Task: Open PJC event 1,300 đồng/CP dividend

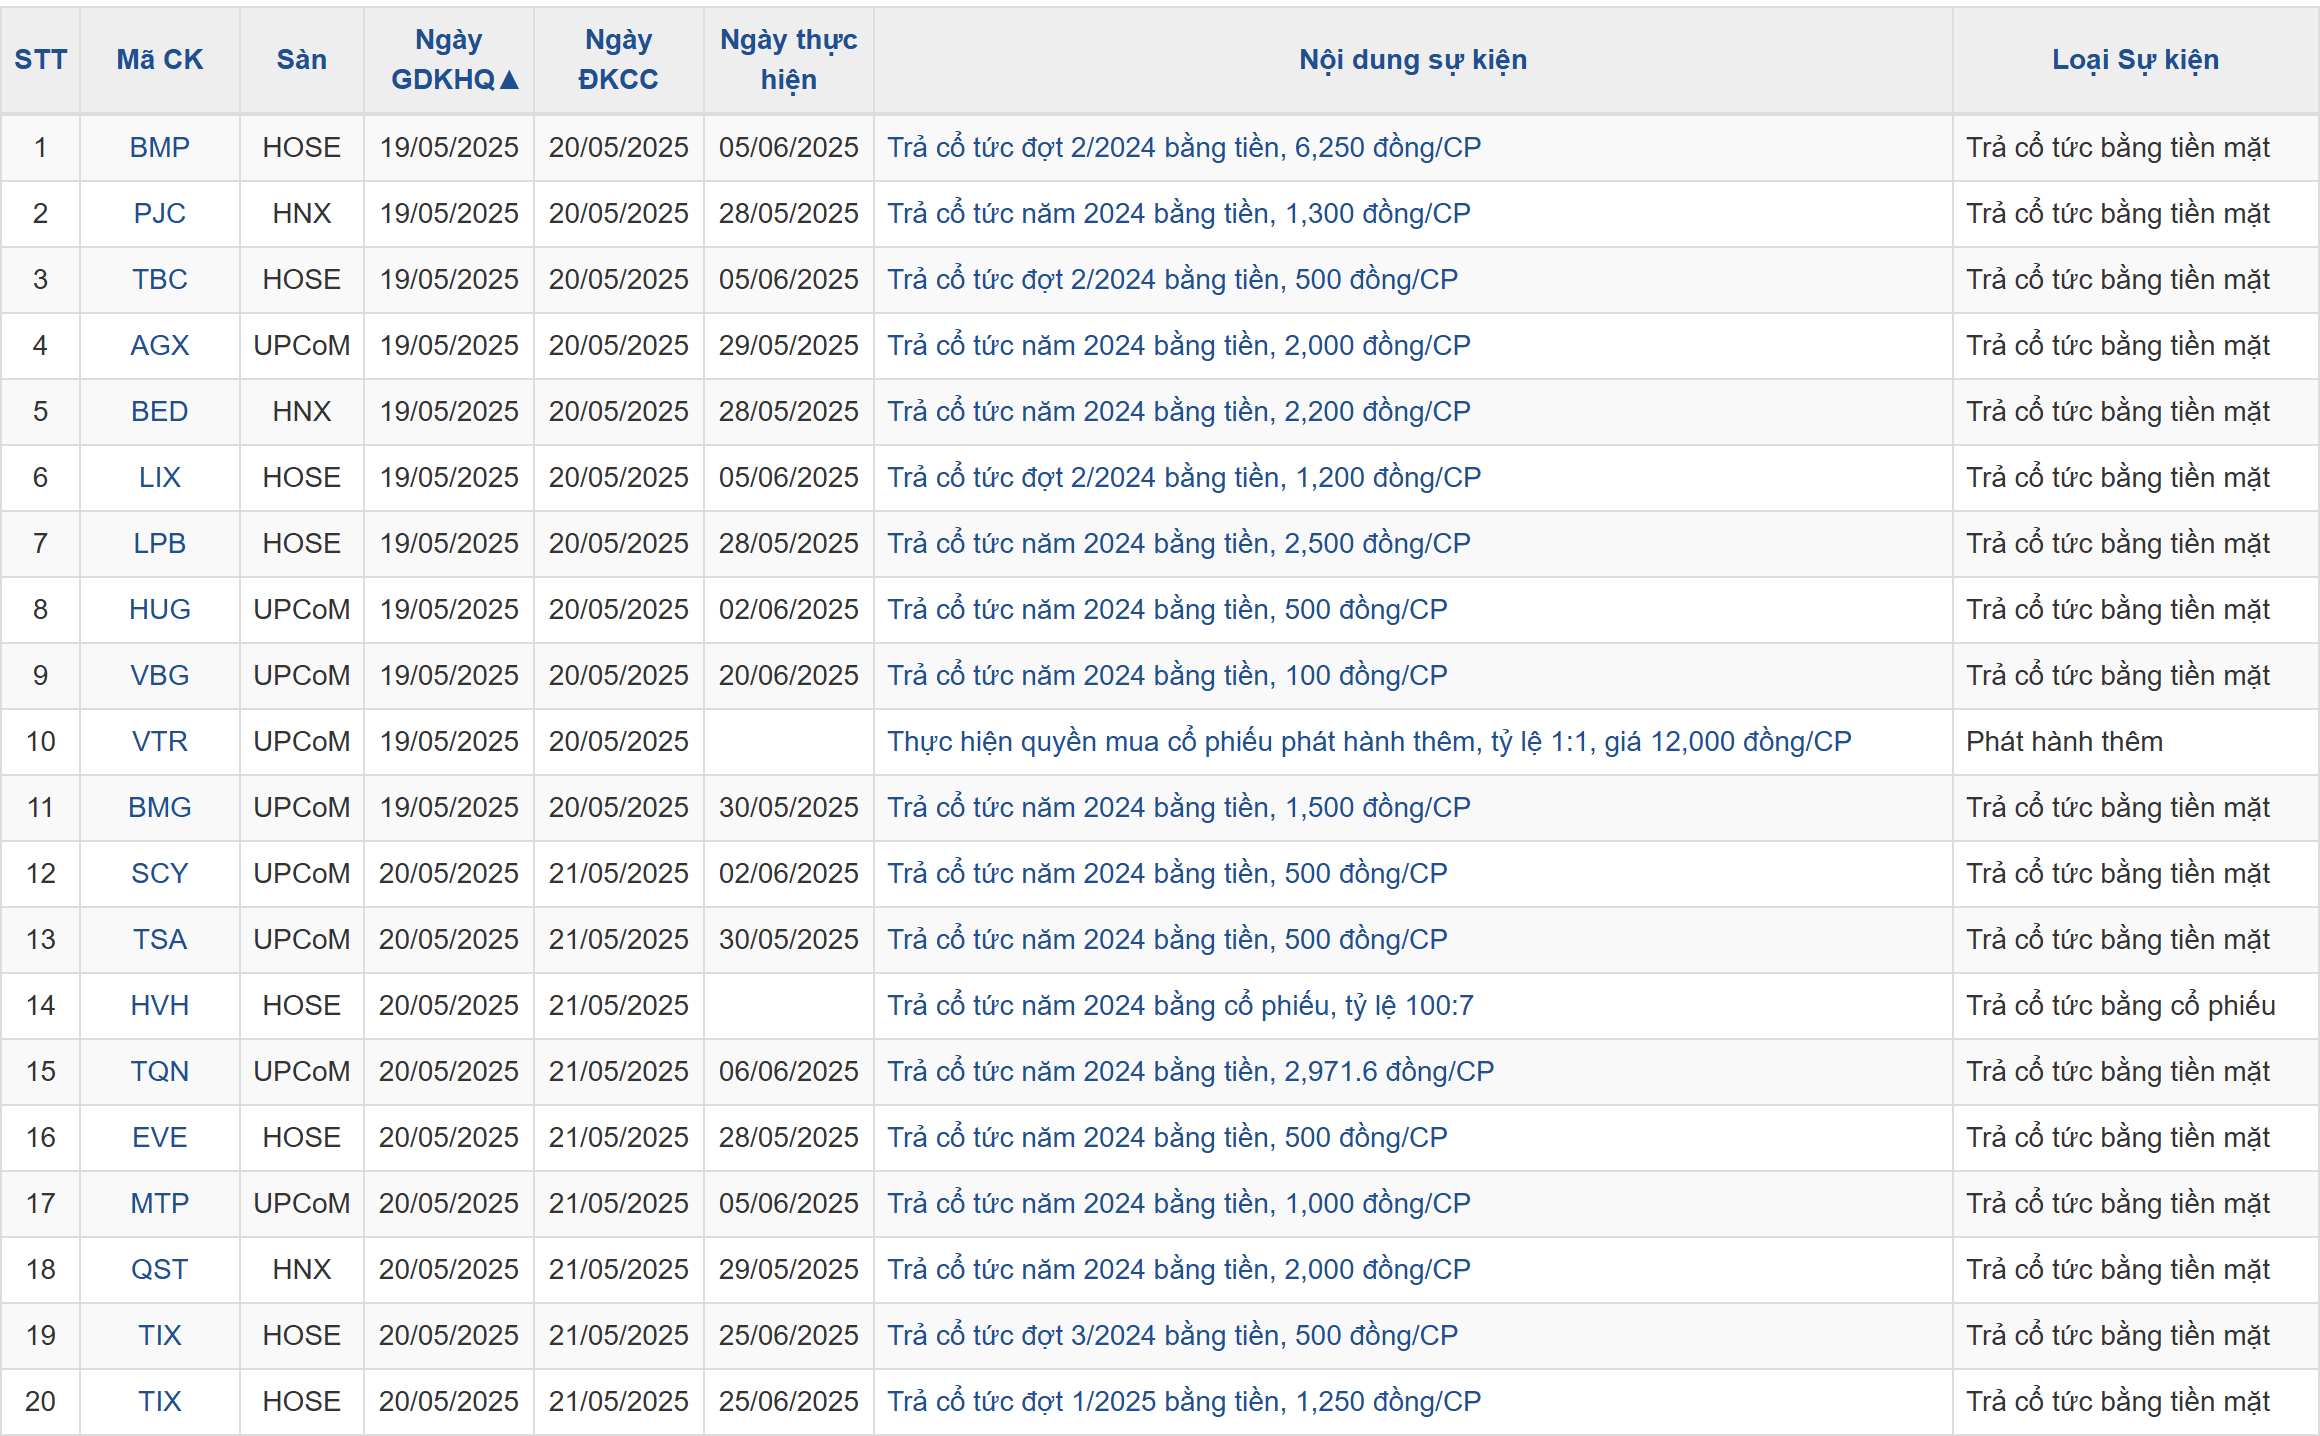Action: [1179, 213]
